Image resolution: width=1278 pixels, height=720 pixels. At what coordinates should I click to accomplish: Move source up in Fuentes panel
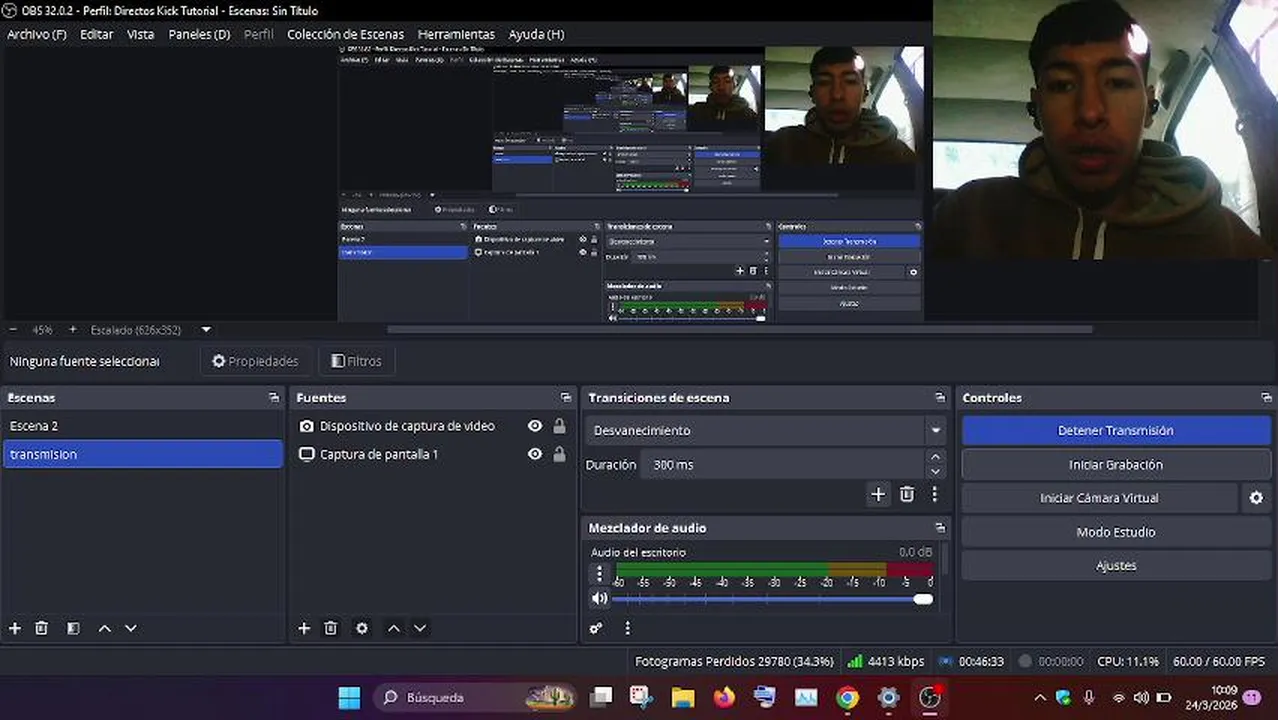point(394,628)
